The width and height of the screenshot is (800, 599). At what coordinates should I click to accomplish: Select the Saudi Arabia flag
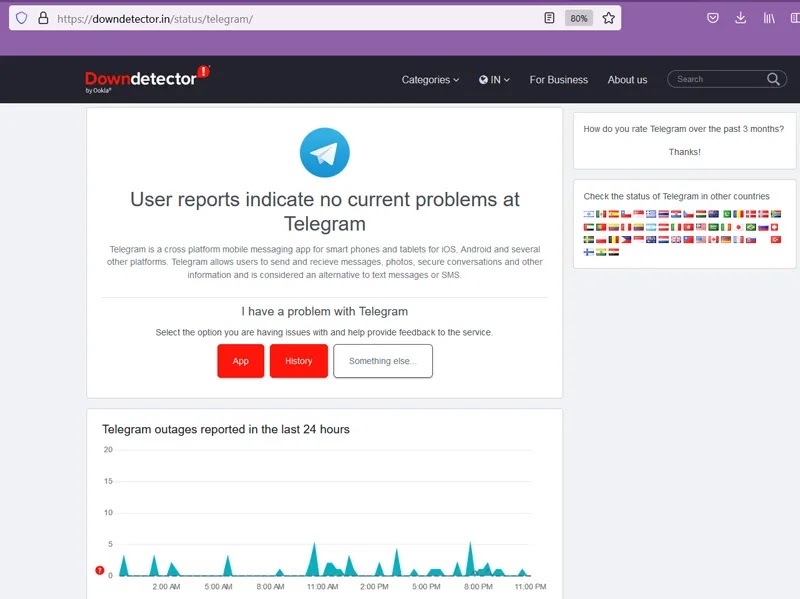click(x=713, y=227)
